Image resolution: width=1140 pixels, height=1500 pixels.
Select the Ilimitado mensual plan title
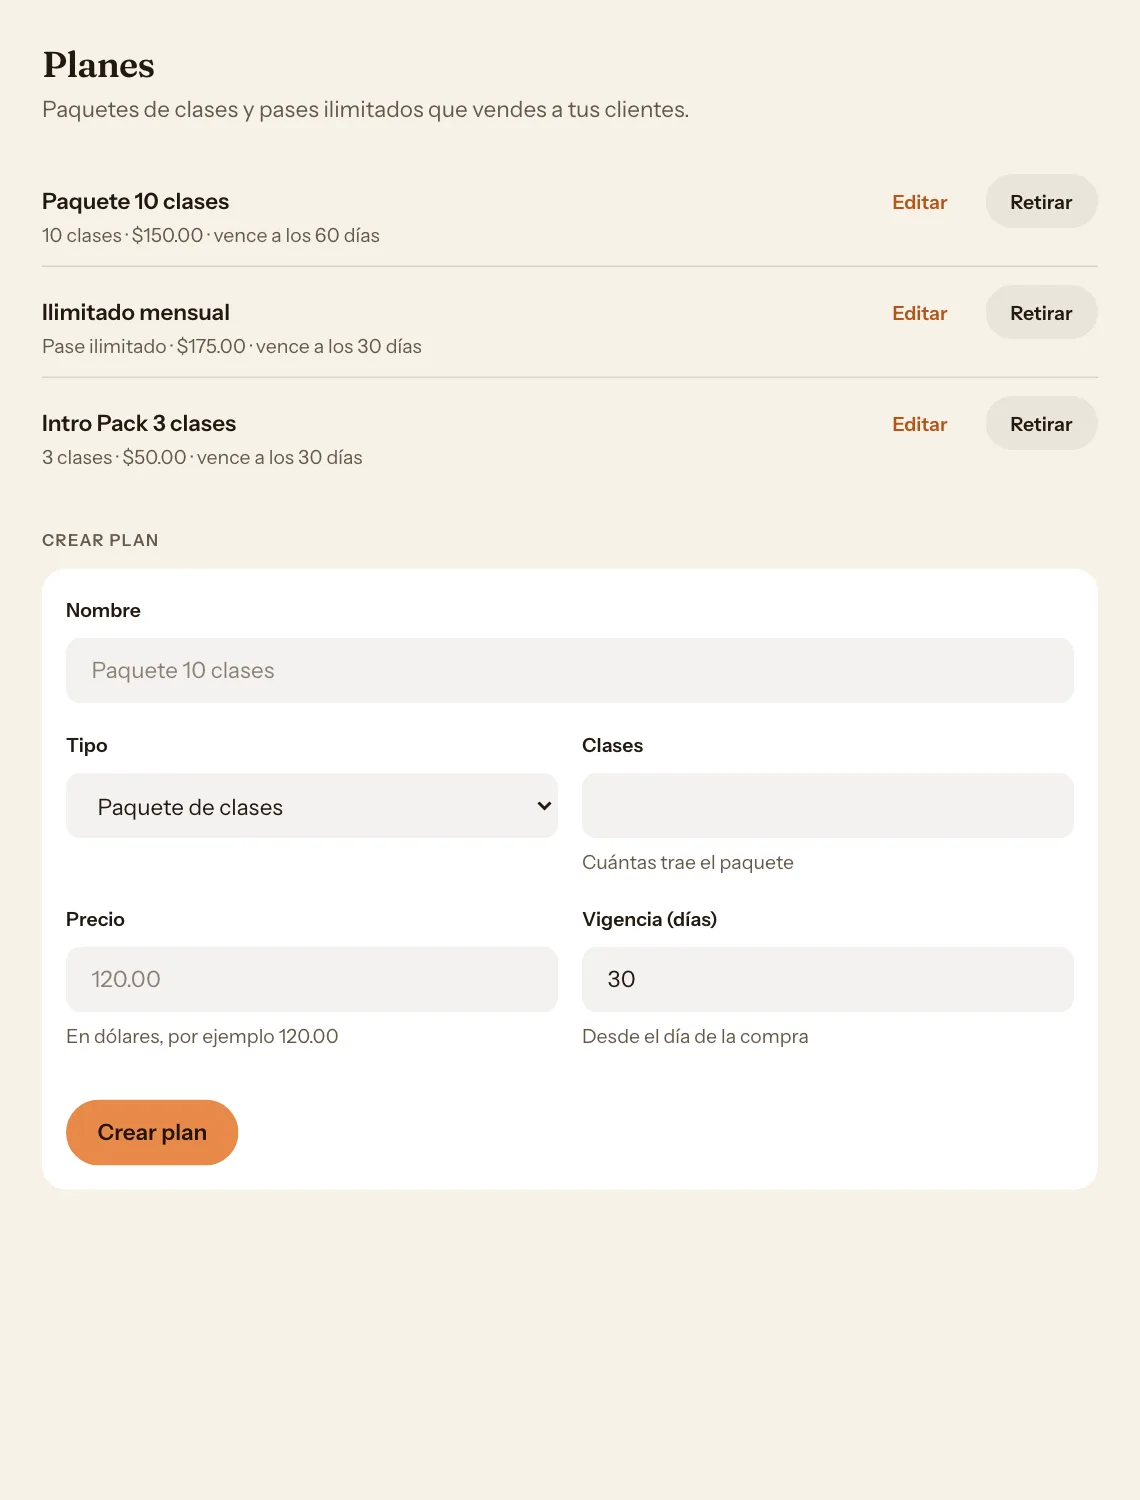[136, 312]
